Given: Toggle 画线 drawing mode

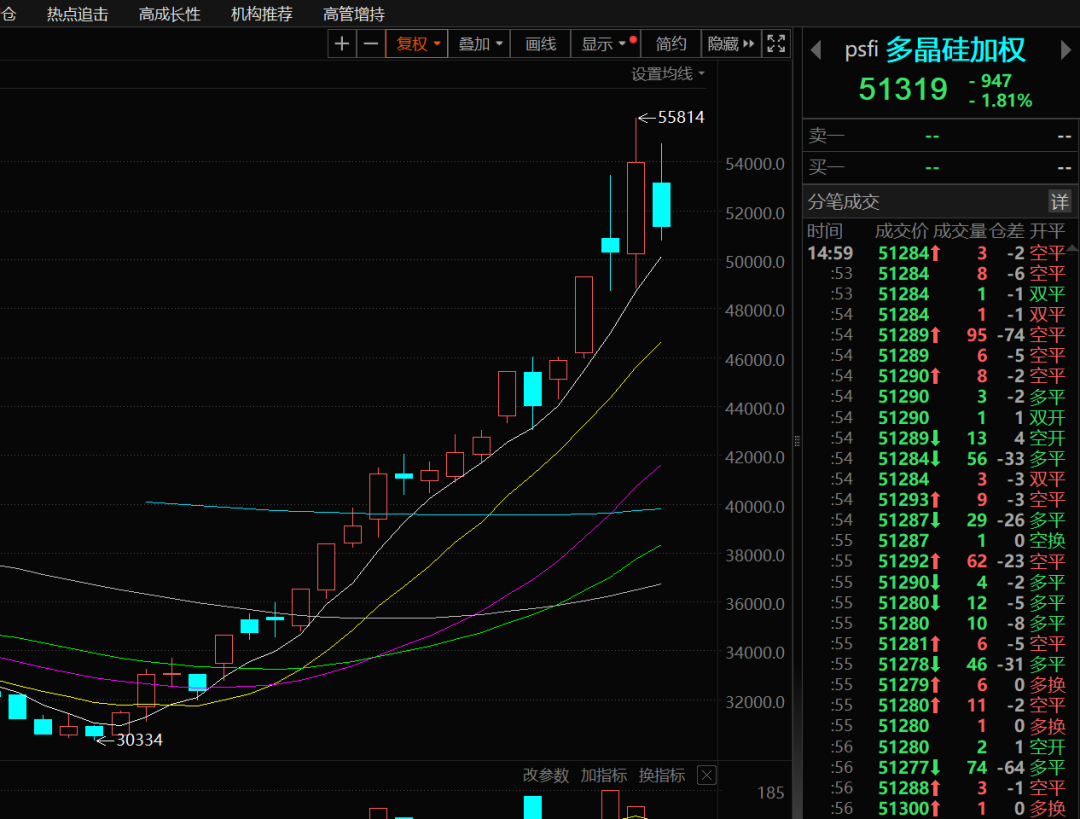Looking at the screenshot, I should pyautogui.click(x=541, y=44).
